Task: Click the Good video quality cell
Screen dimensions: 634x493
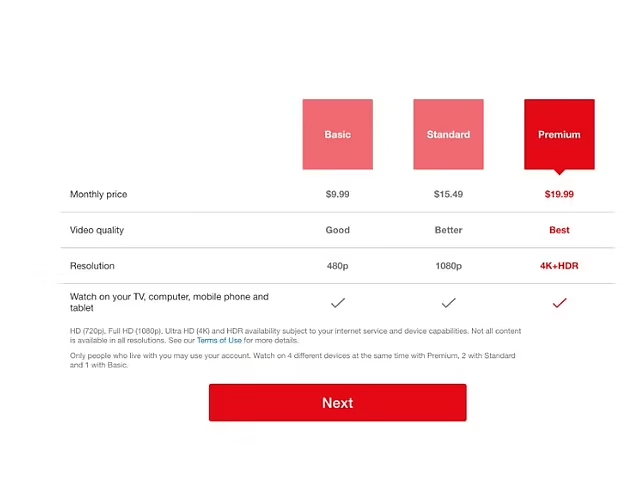Action: pos(338,230)
